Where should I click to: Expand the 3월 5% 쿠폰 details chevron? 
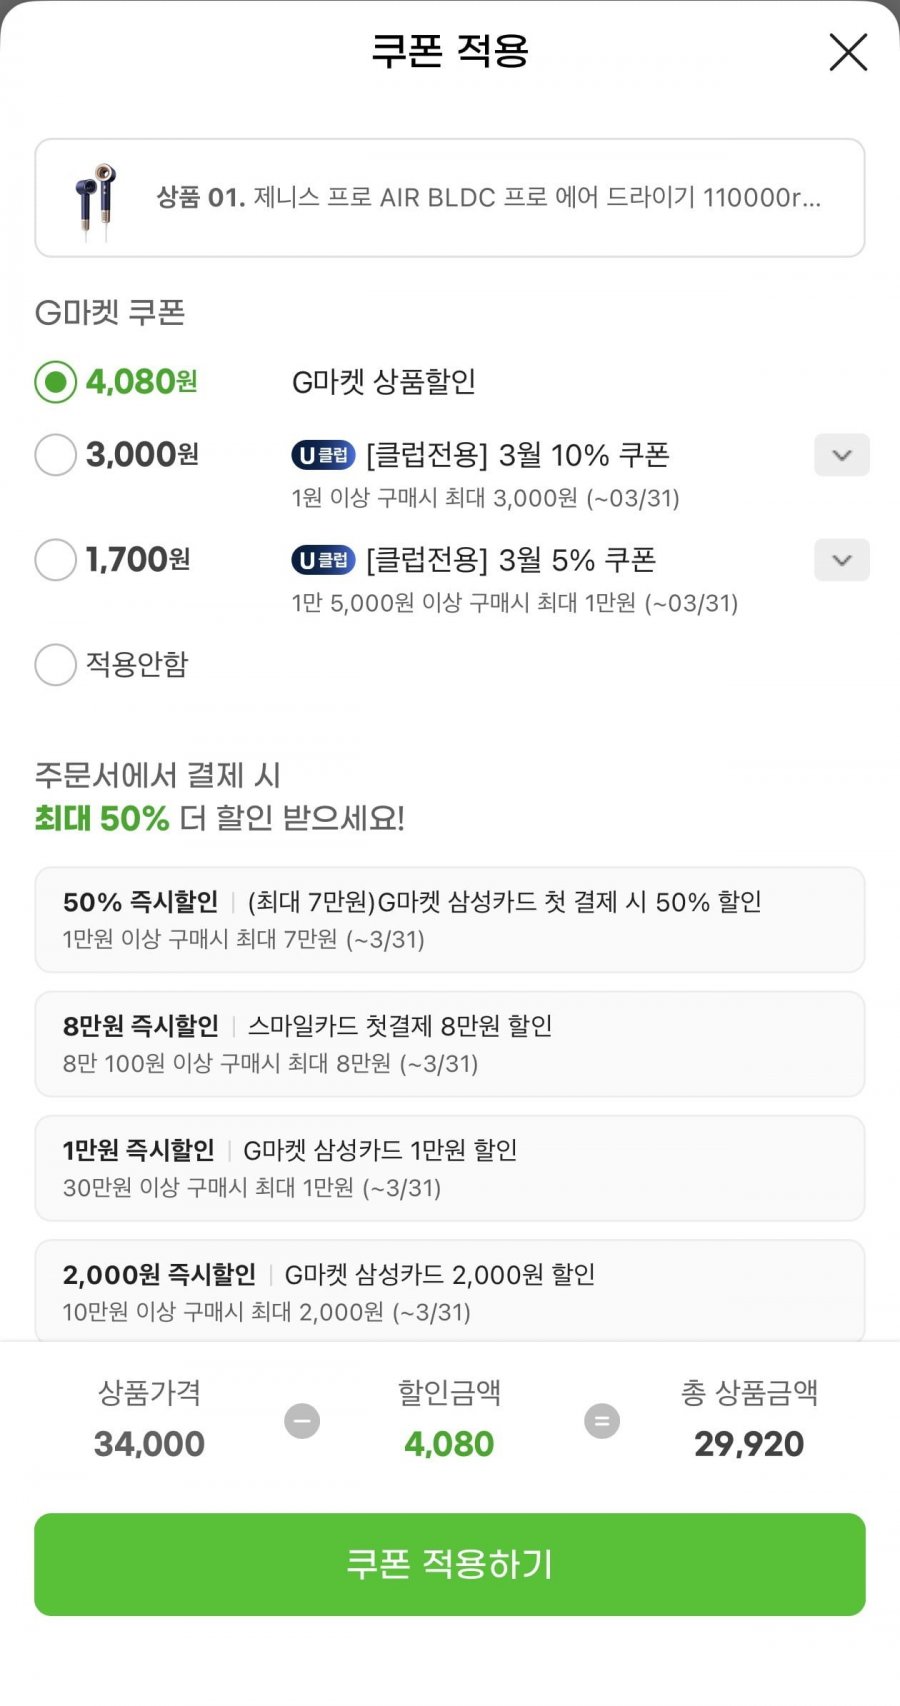[841, 560]
